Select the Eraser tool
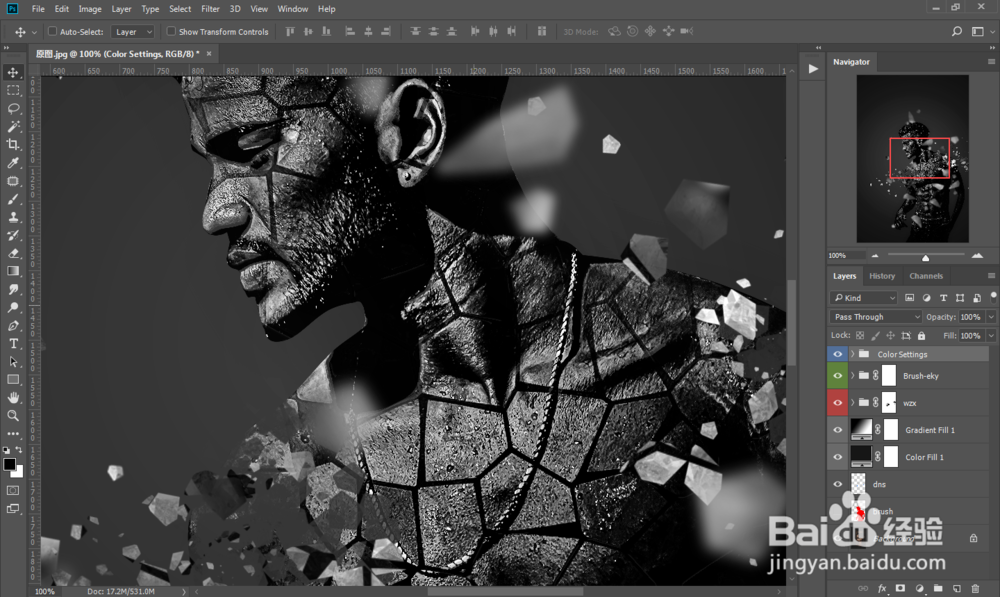 [13, 253]
